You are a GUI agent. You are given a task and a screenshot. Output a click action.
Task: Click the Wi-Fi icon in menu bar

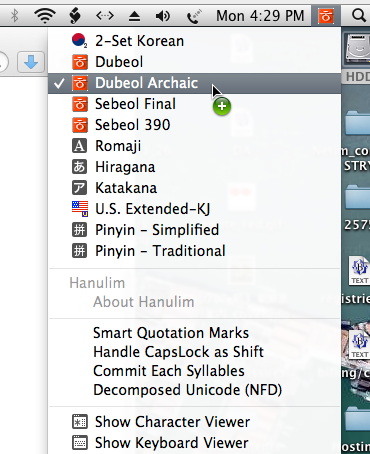click(45, 15)
